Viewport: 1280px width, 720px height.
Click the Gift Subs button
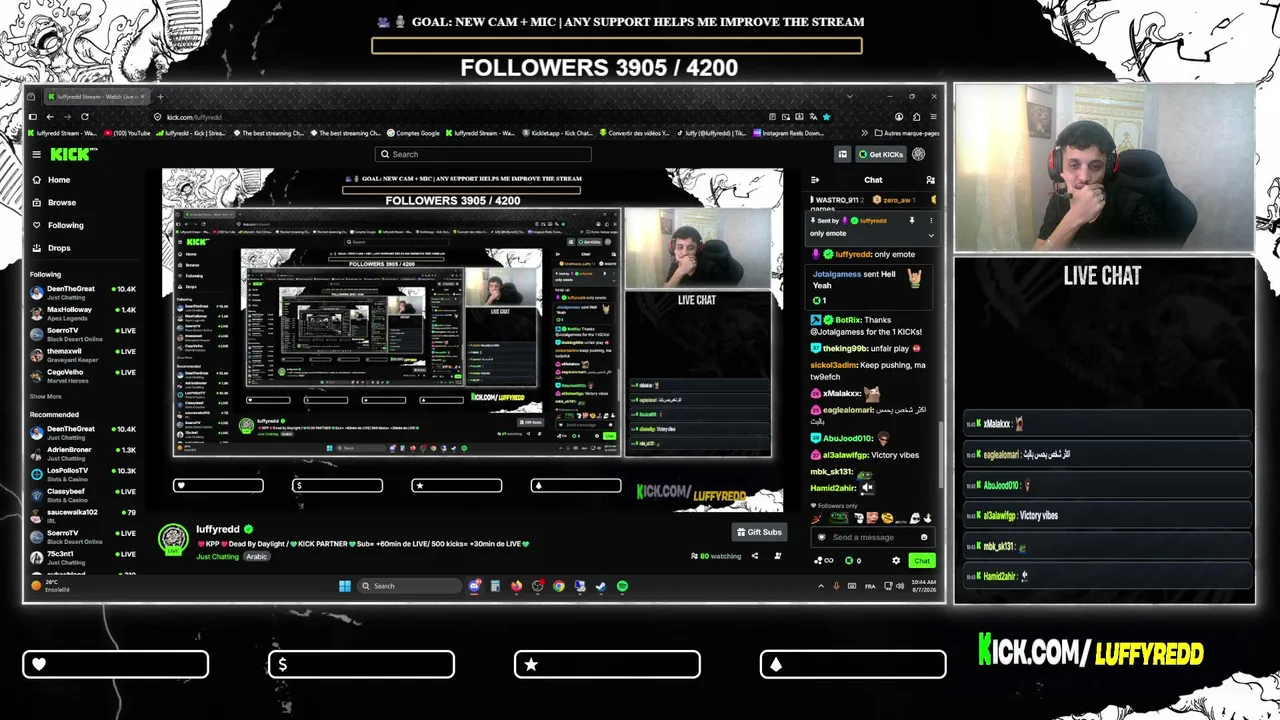[760, 532]
